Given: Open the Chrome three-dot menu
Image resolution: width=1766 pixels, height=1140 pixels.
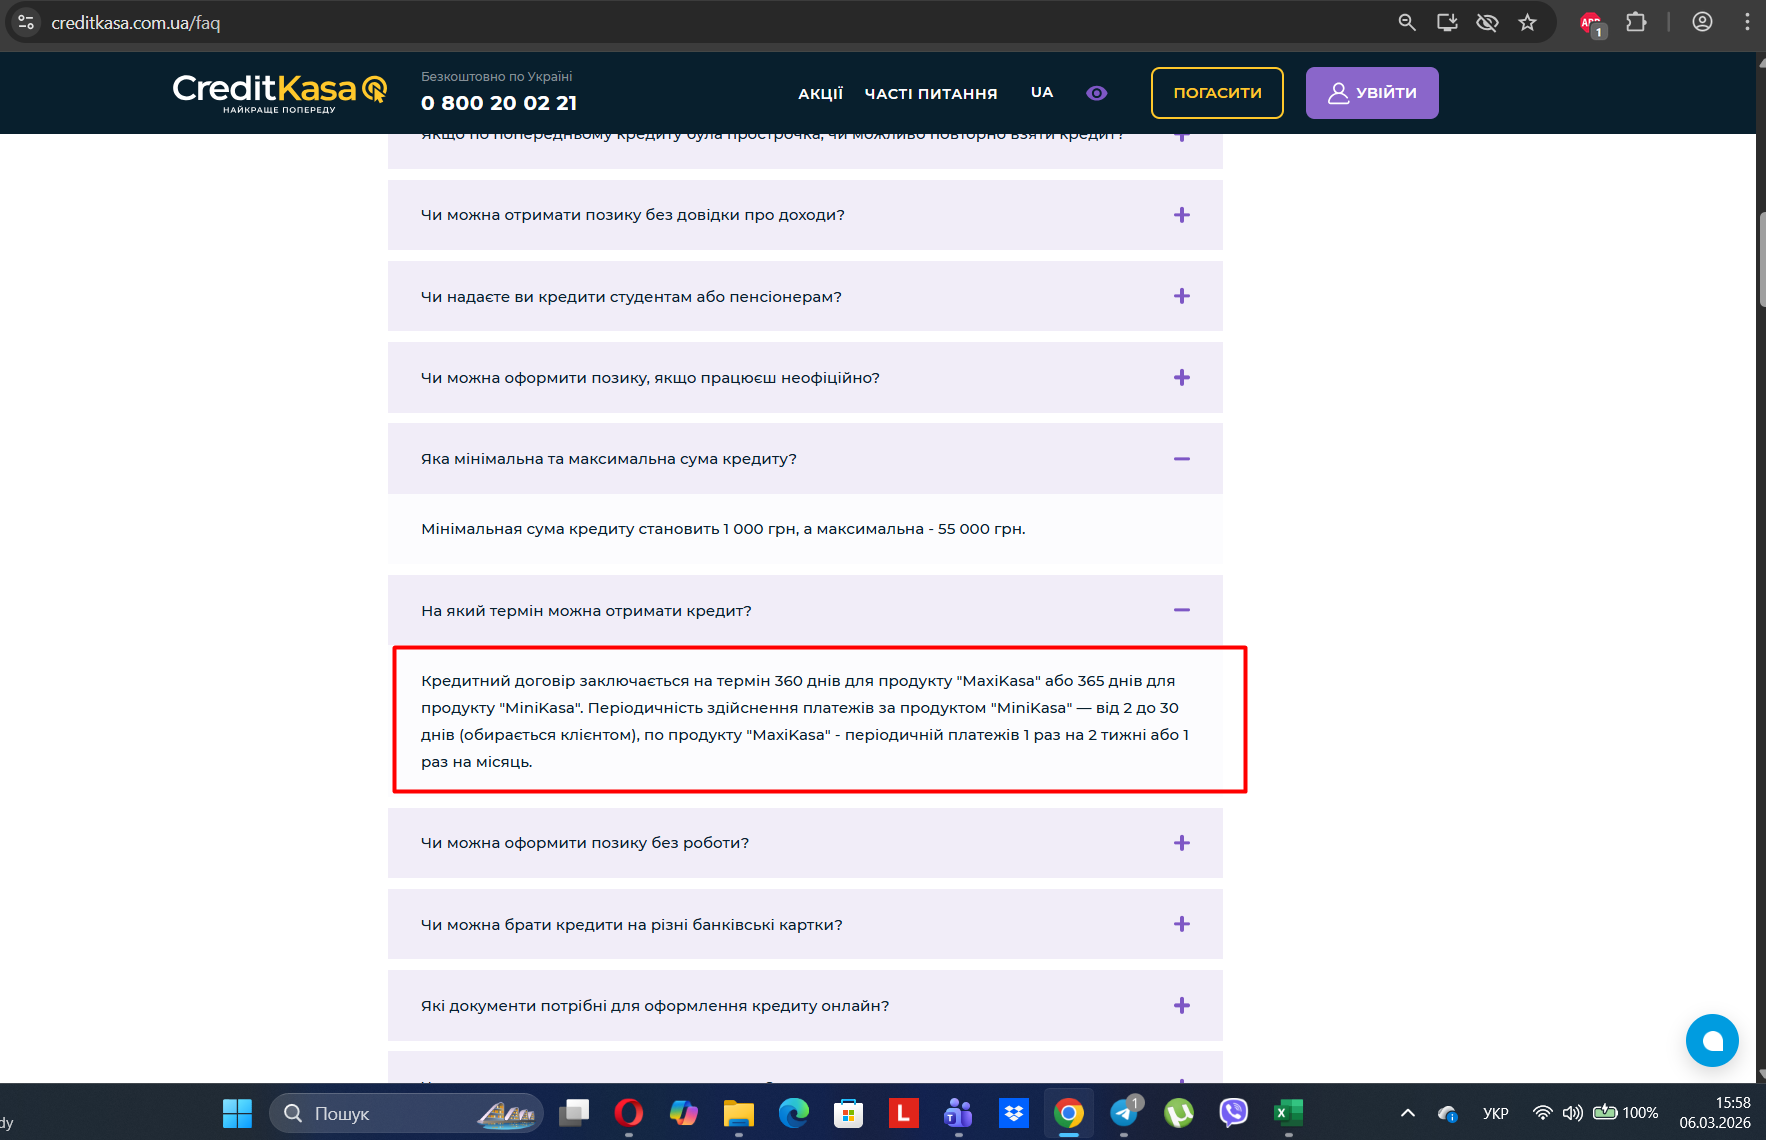Looking at the screenshot, I should point(1747,22).
